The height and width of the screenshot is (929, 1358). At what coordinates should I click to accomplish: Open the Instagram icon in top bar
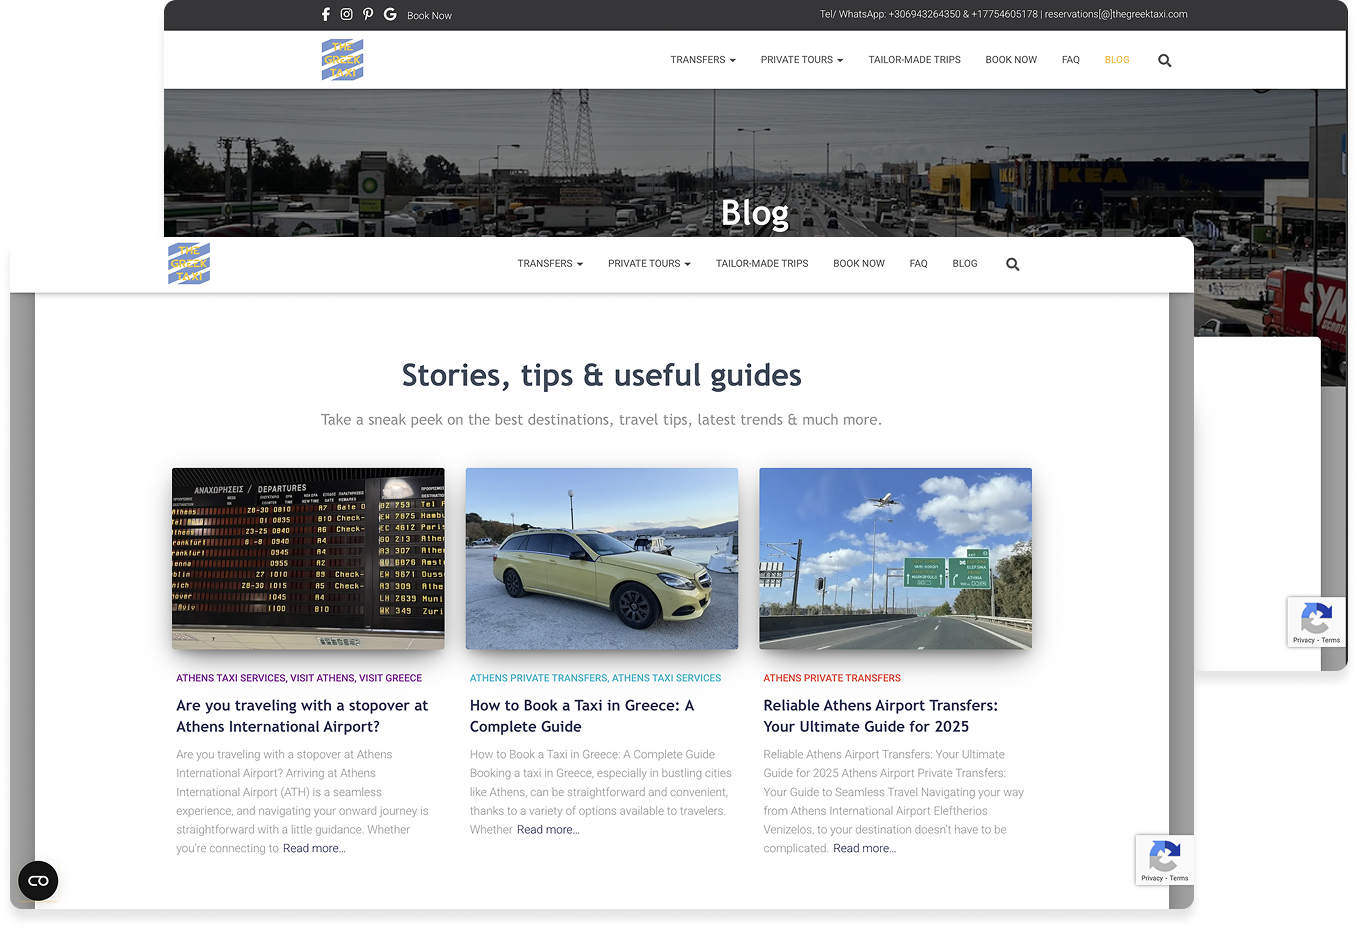(346, 15)
